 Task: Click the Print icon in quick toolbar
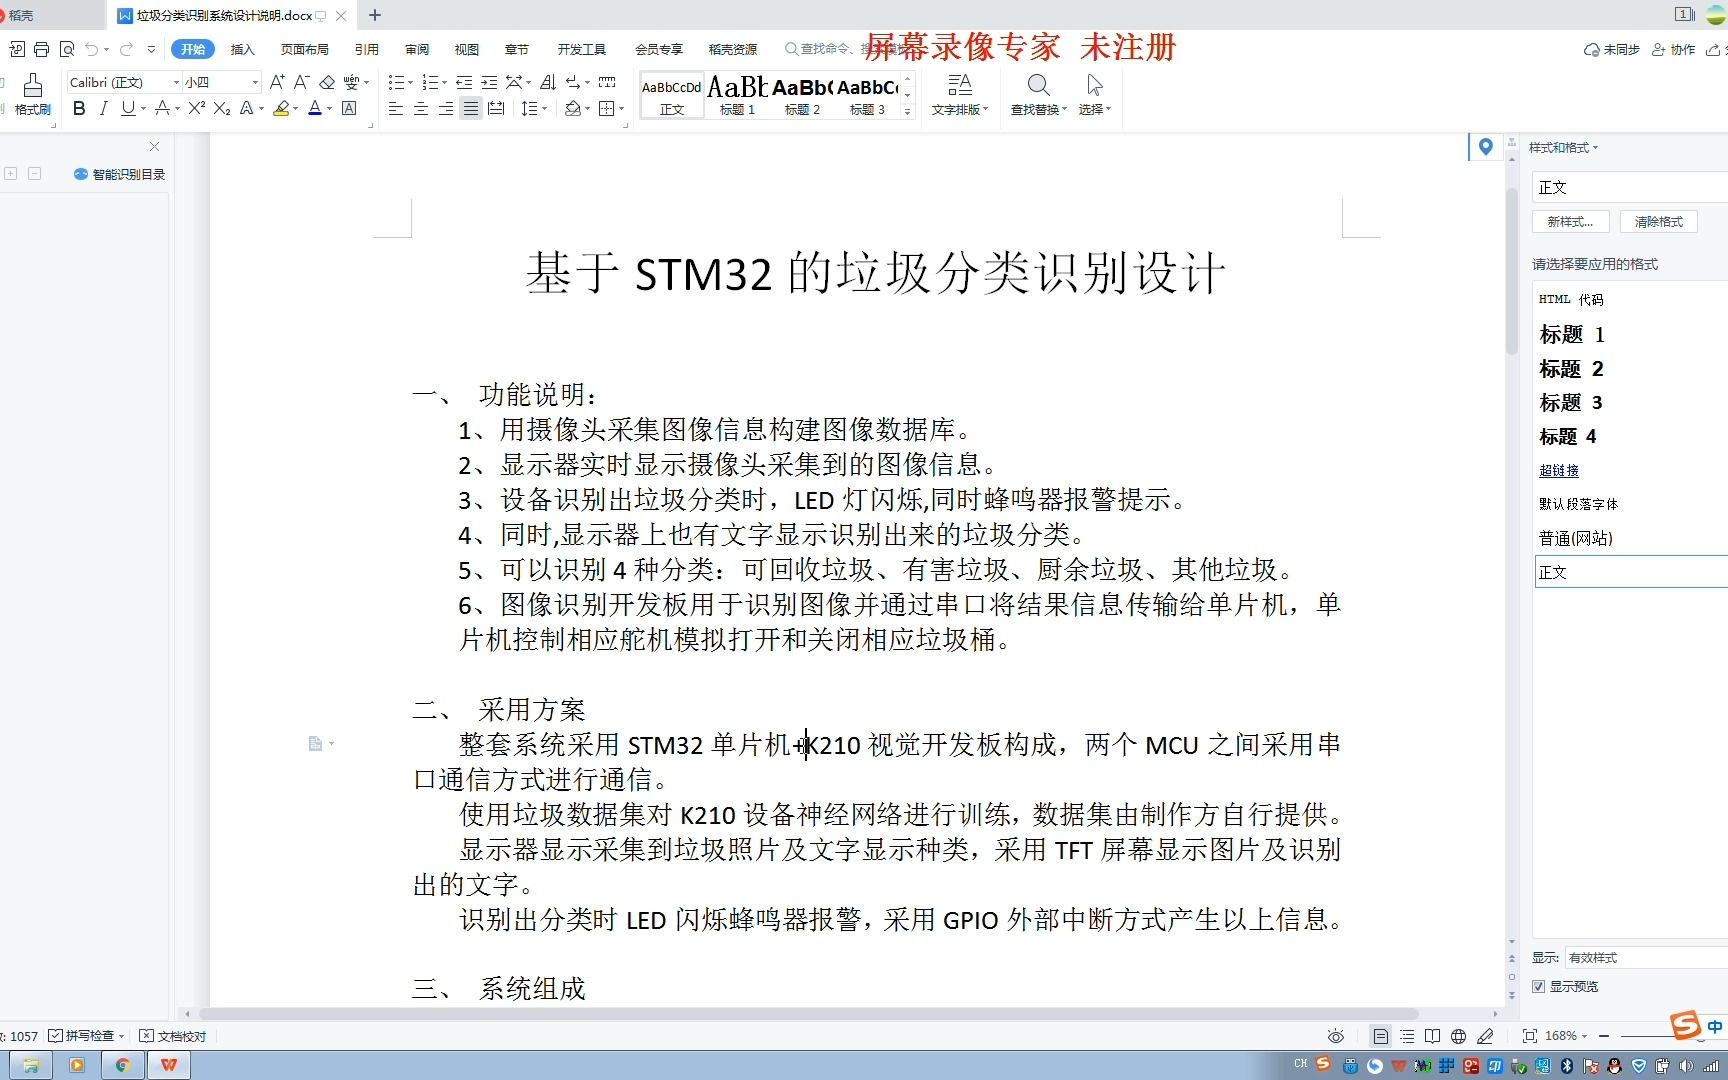point(41,49)
